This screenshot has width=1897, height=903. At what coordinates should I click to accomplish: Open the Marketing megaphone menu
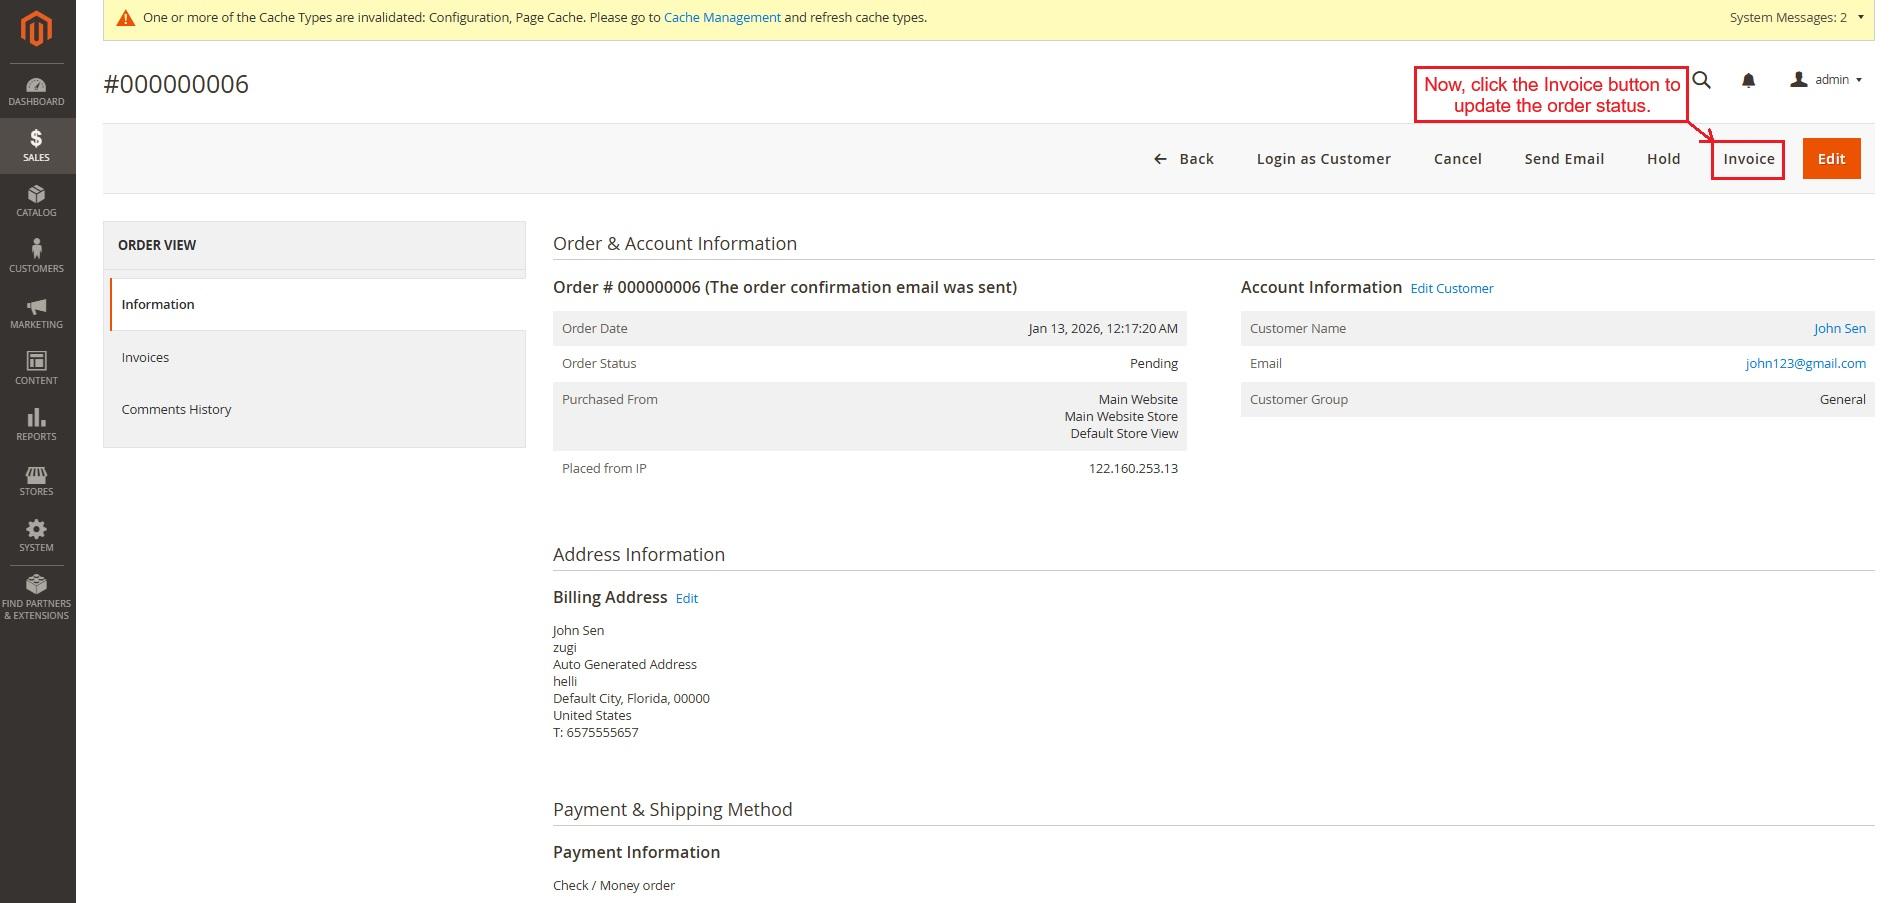coord(36,313)
